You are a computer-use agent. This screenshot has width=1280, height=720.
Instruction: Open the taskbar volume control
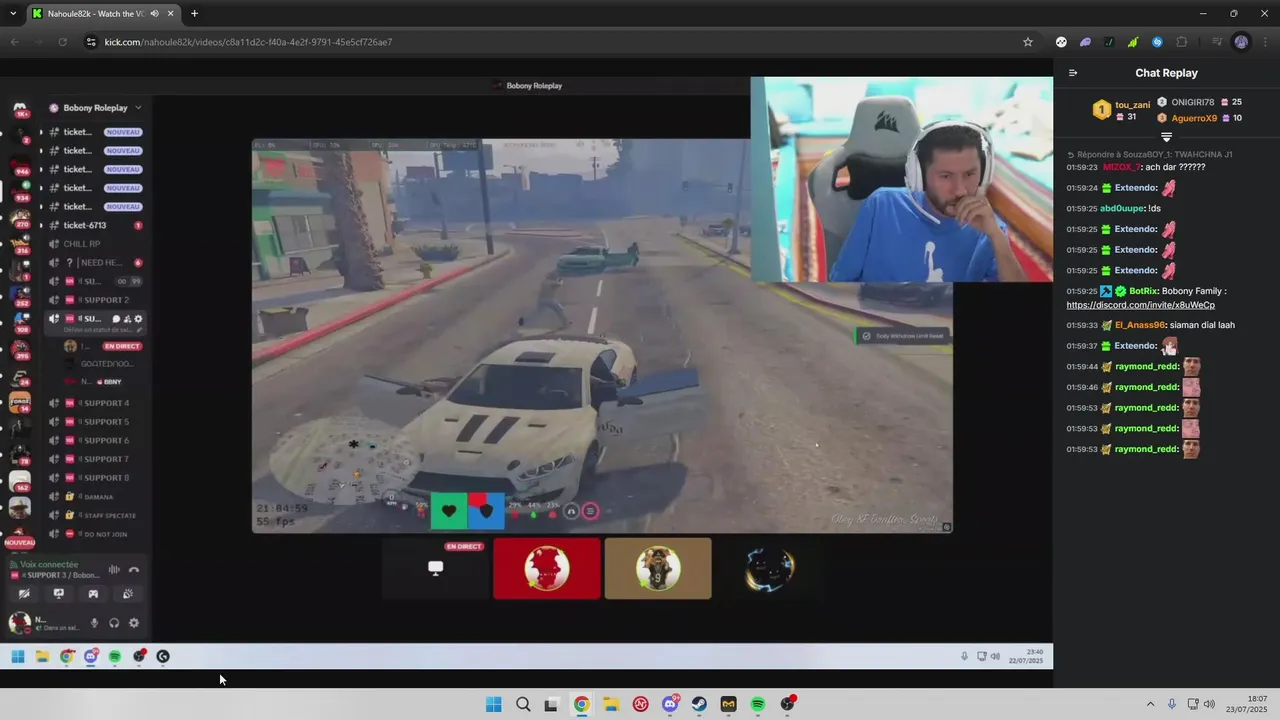[x=1209, y=704]
